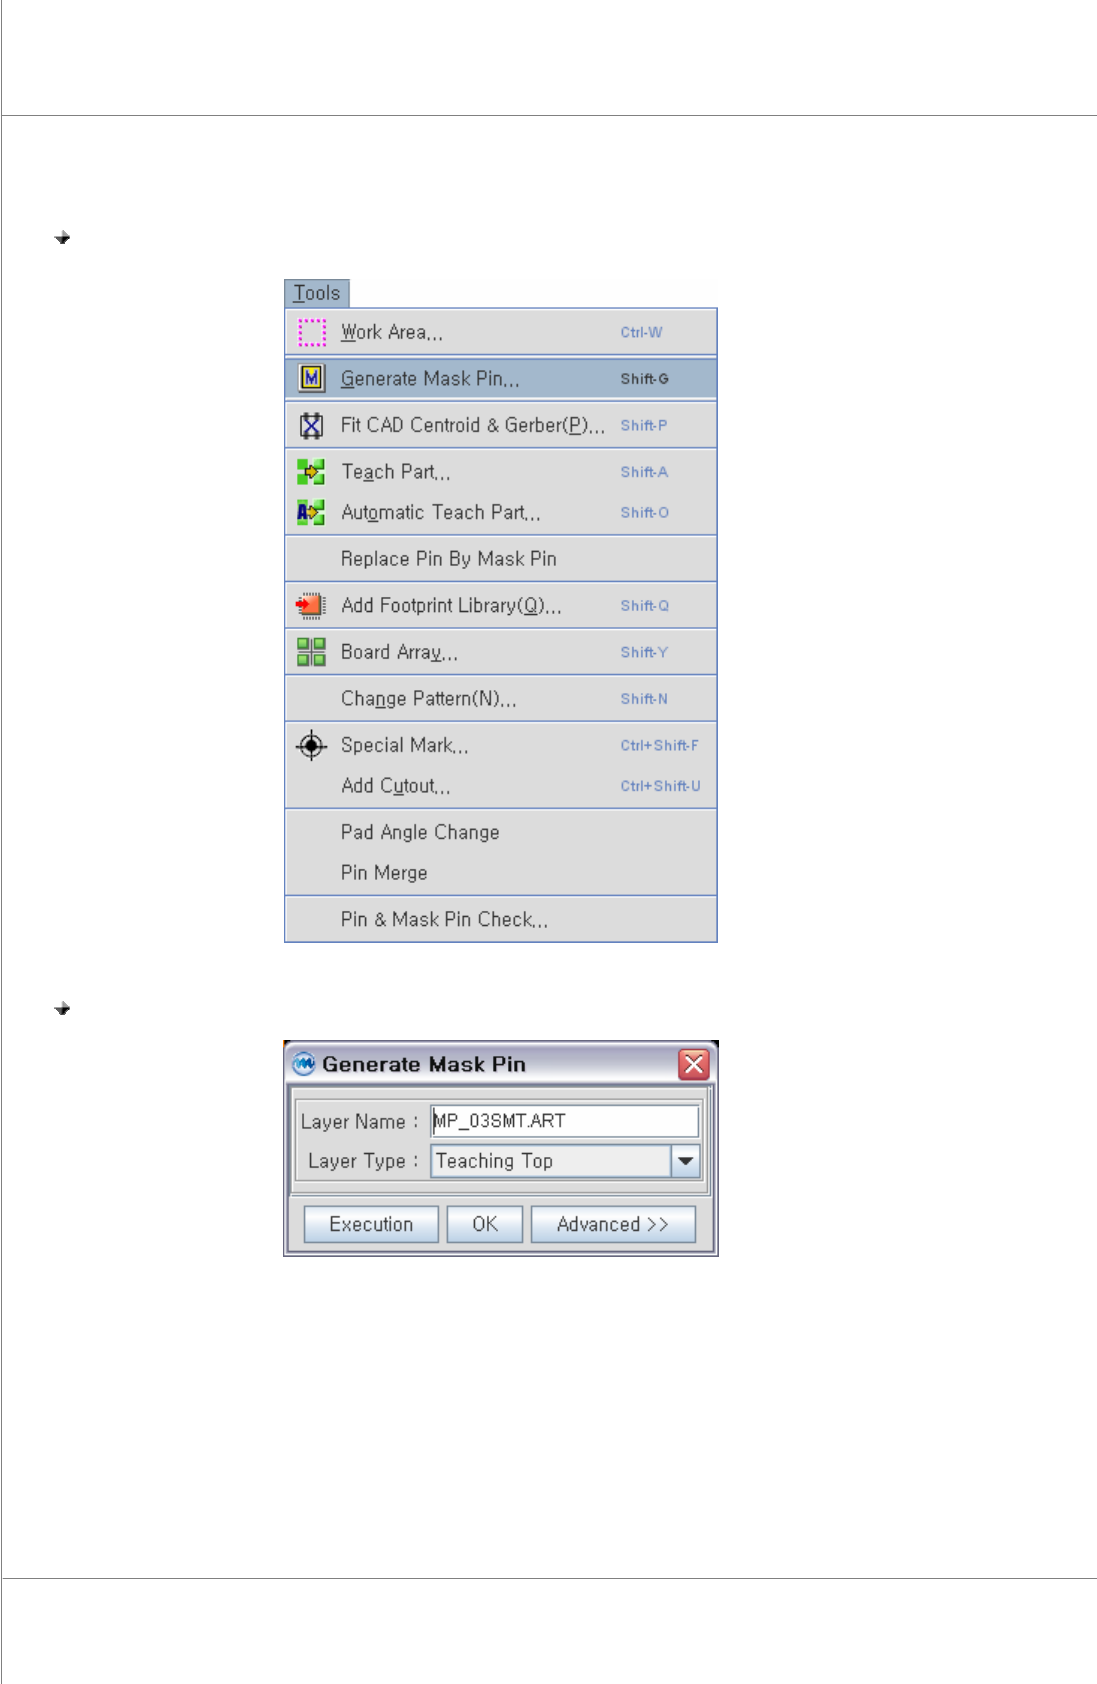The width and height of the screenshot is (1097, 1684).
Task: Confirm with the OK button
Action: [485, 1224]
